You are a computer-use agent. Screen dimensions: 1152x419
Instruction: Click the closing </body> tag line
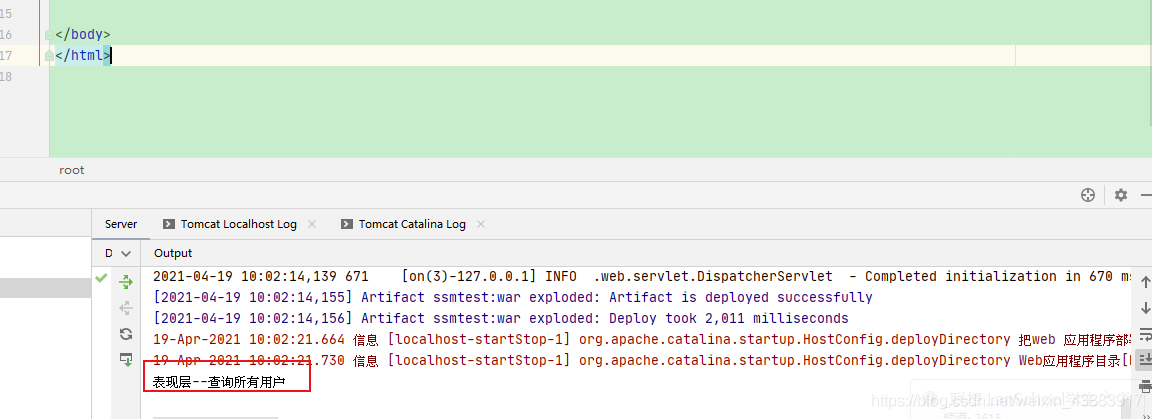point(82,35)
